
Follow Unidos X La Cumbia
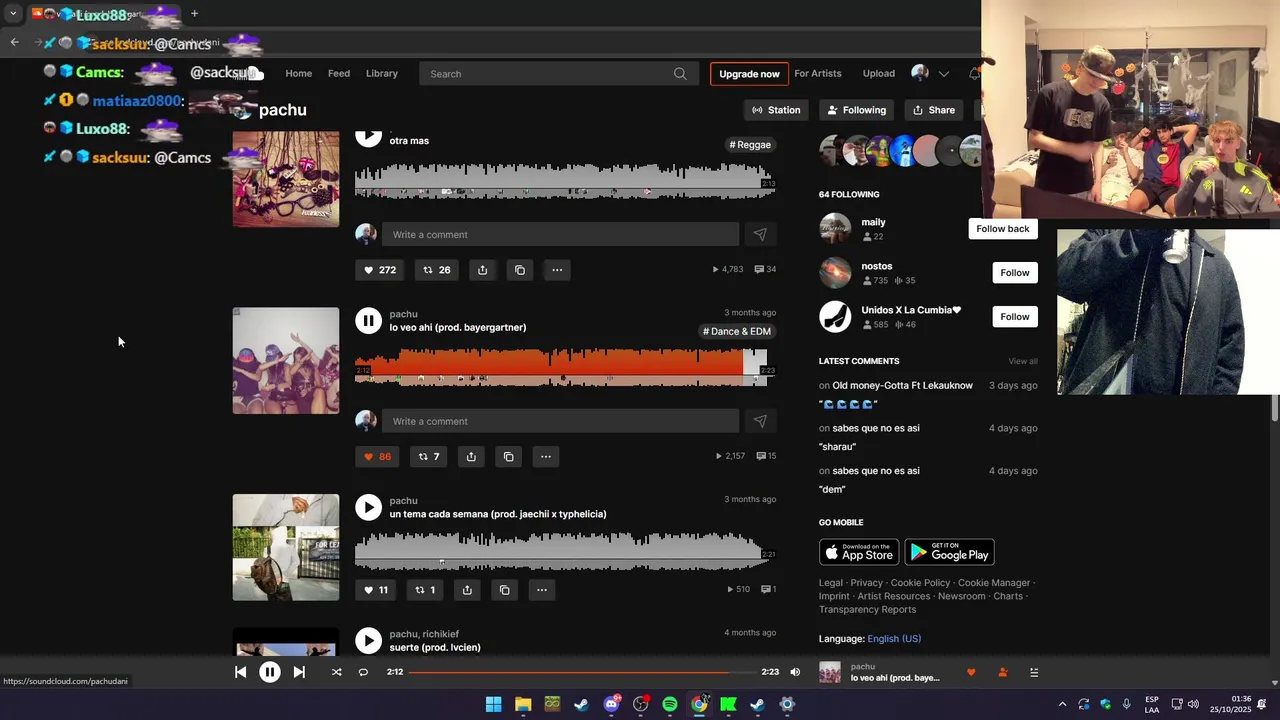tap(1014, 317)
